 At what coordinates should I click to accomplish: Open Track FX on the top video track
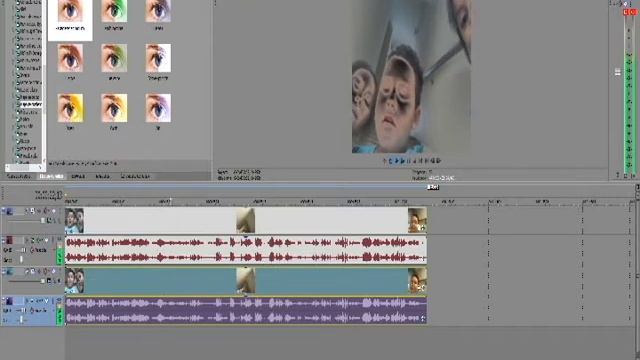39,211
